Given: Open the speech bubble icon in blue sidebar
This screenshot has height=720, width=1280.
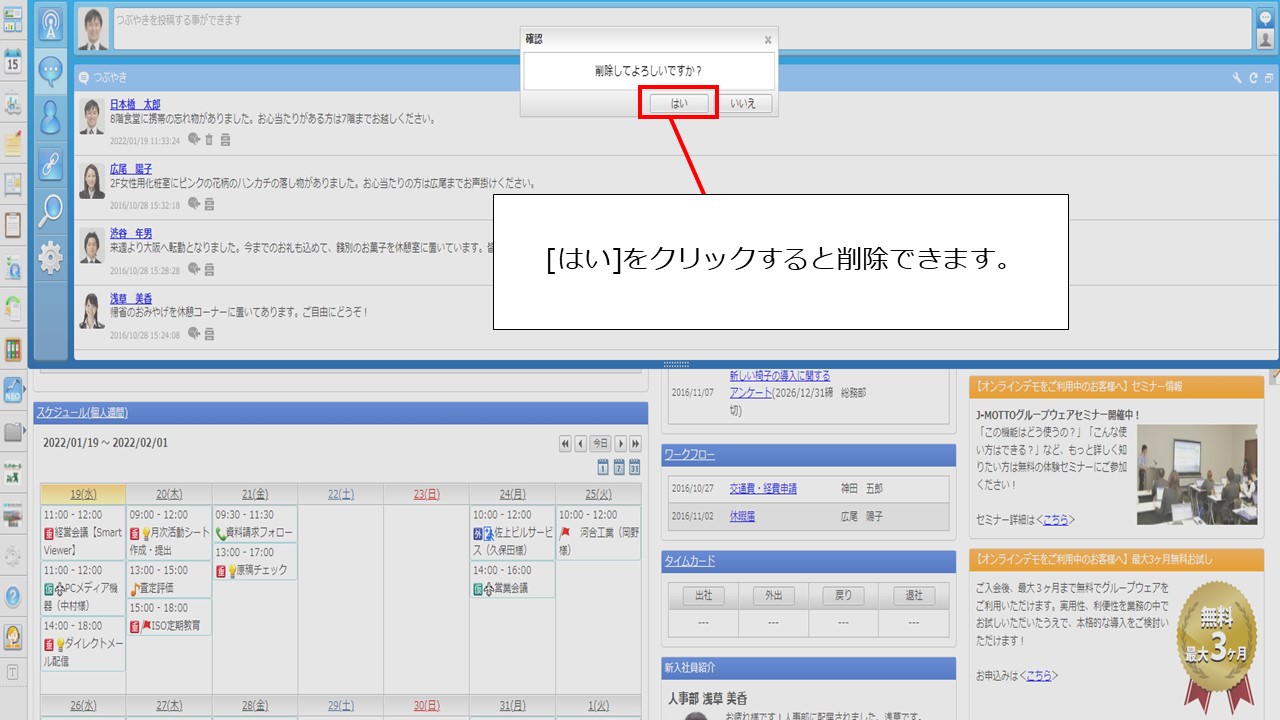Looking at the screenshot, I should [x=50, y=72].
